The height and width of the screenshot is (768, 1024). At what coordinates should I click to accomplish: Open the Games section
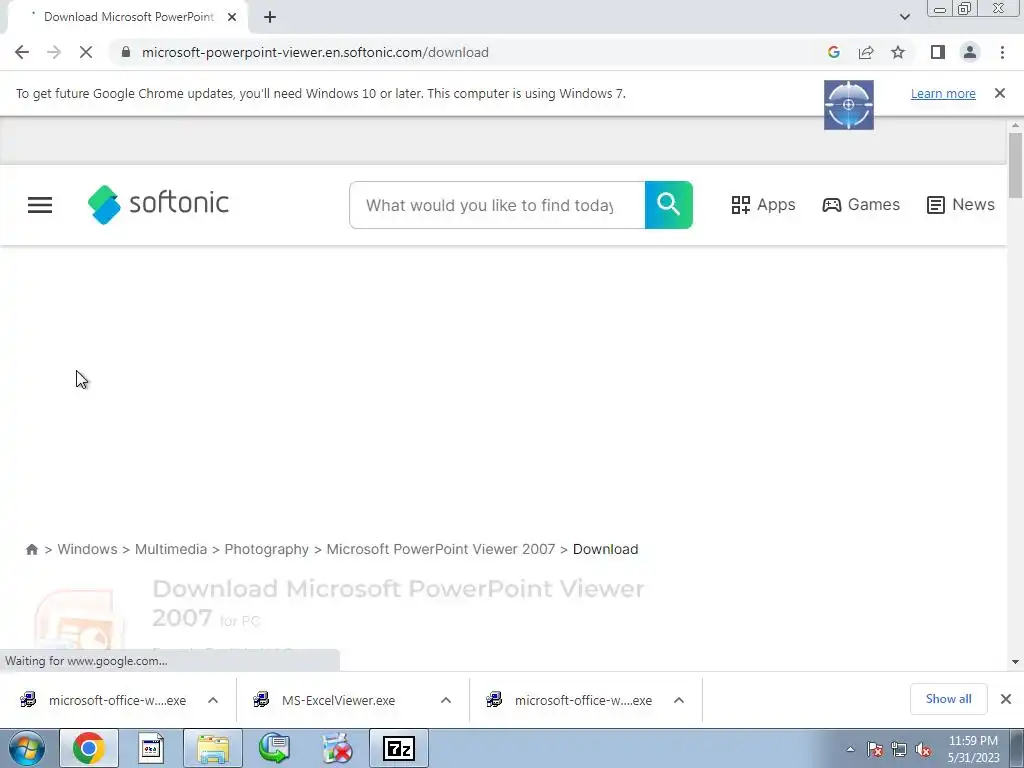click(861, 204)
